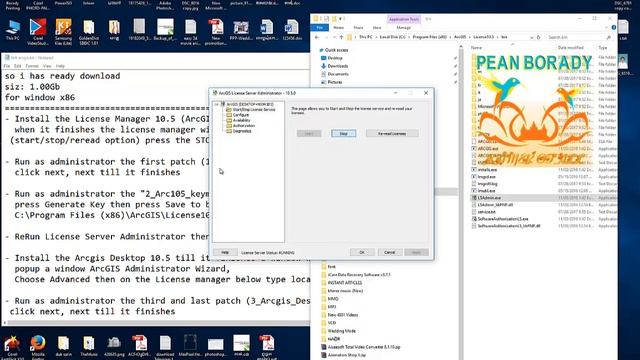Select lmgrd.exe in the file list
The image size is (640, 360).
(487, 177)
